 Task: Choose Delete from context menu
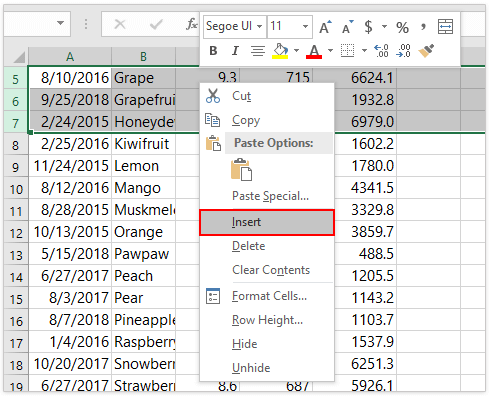point(267,246)
